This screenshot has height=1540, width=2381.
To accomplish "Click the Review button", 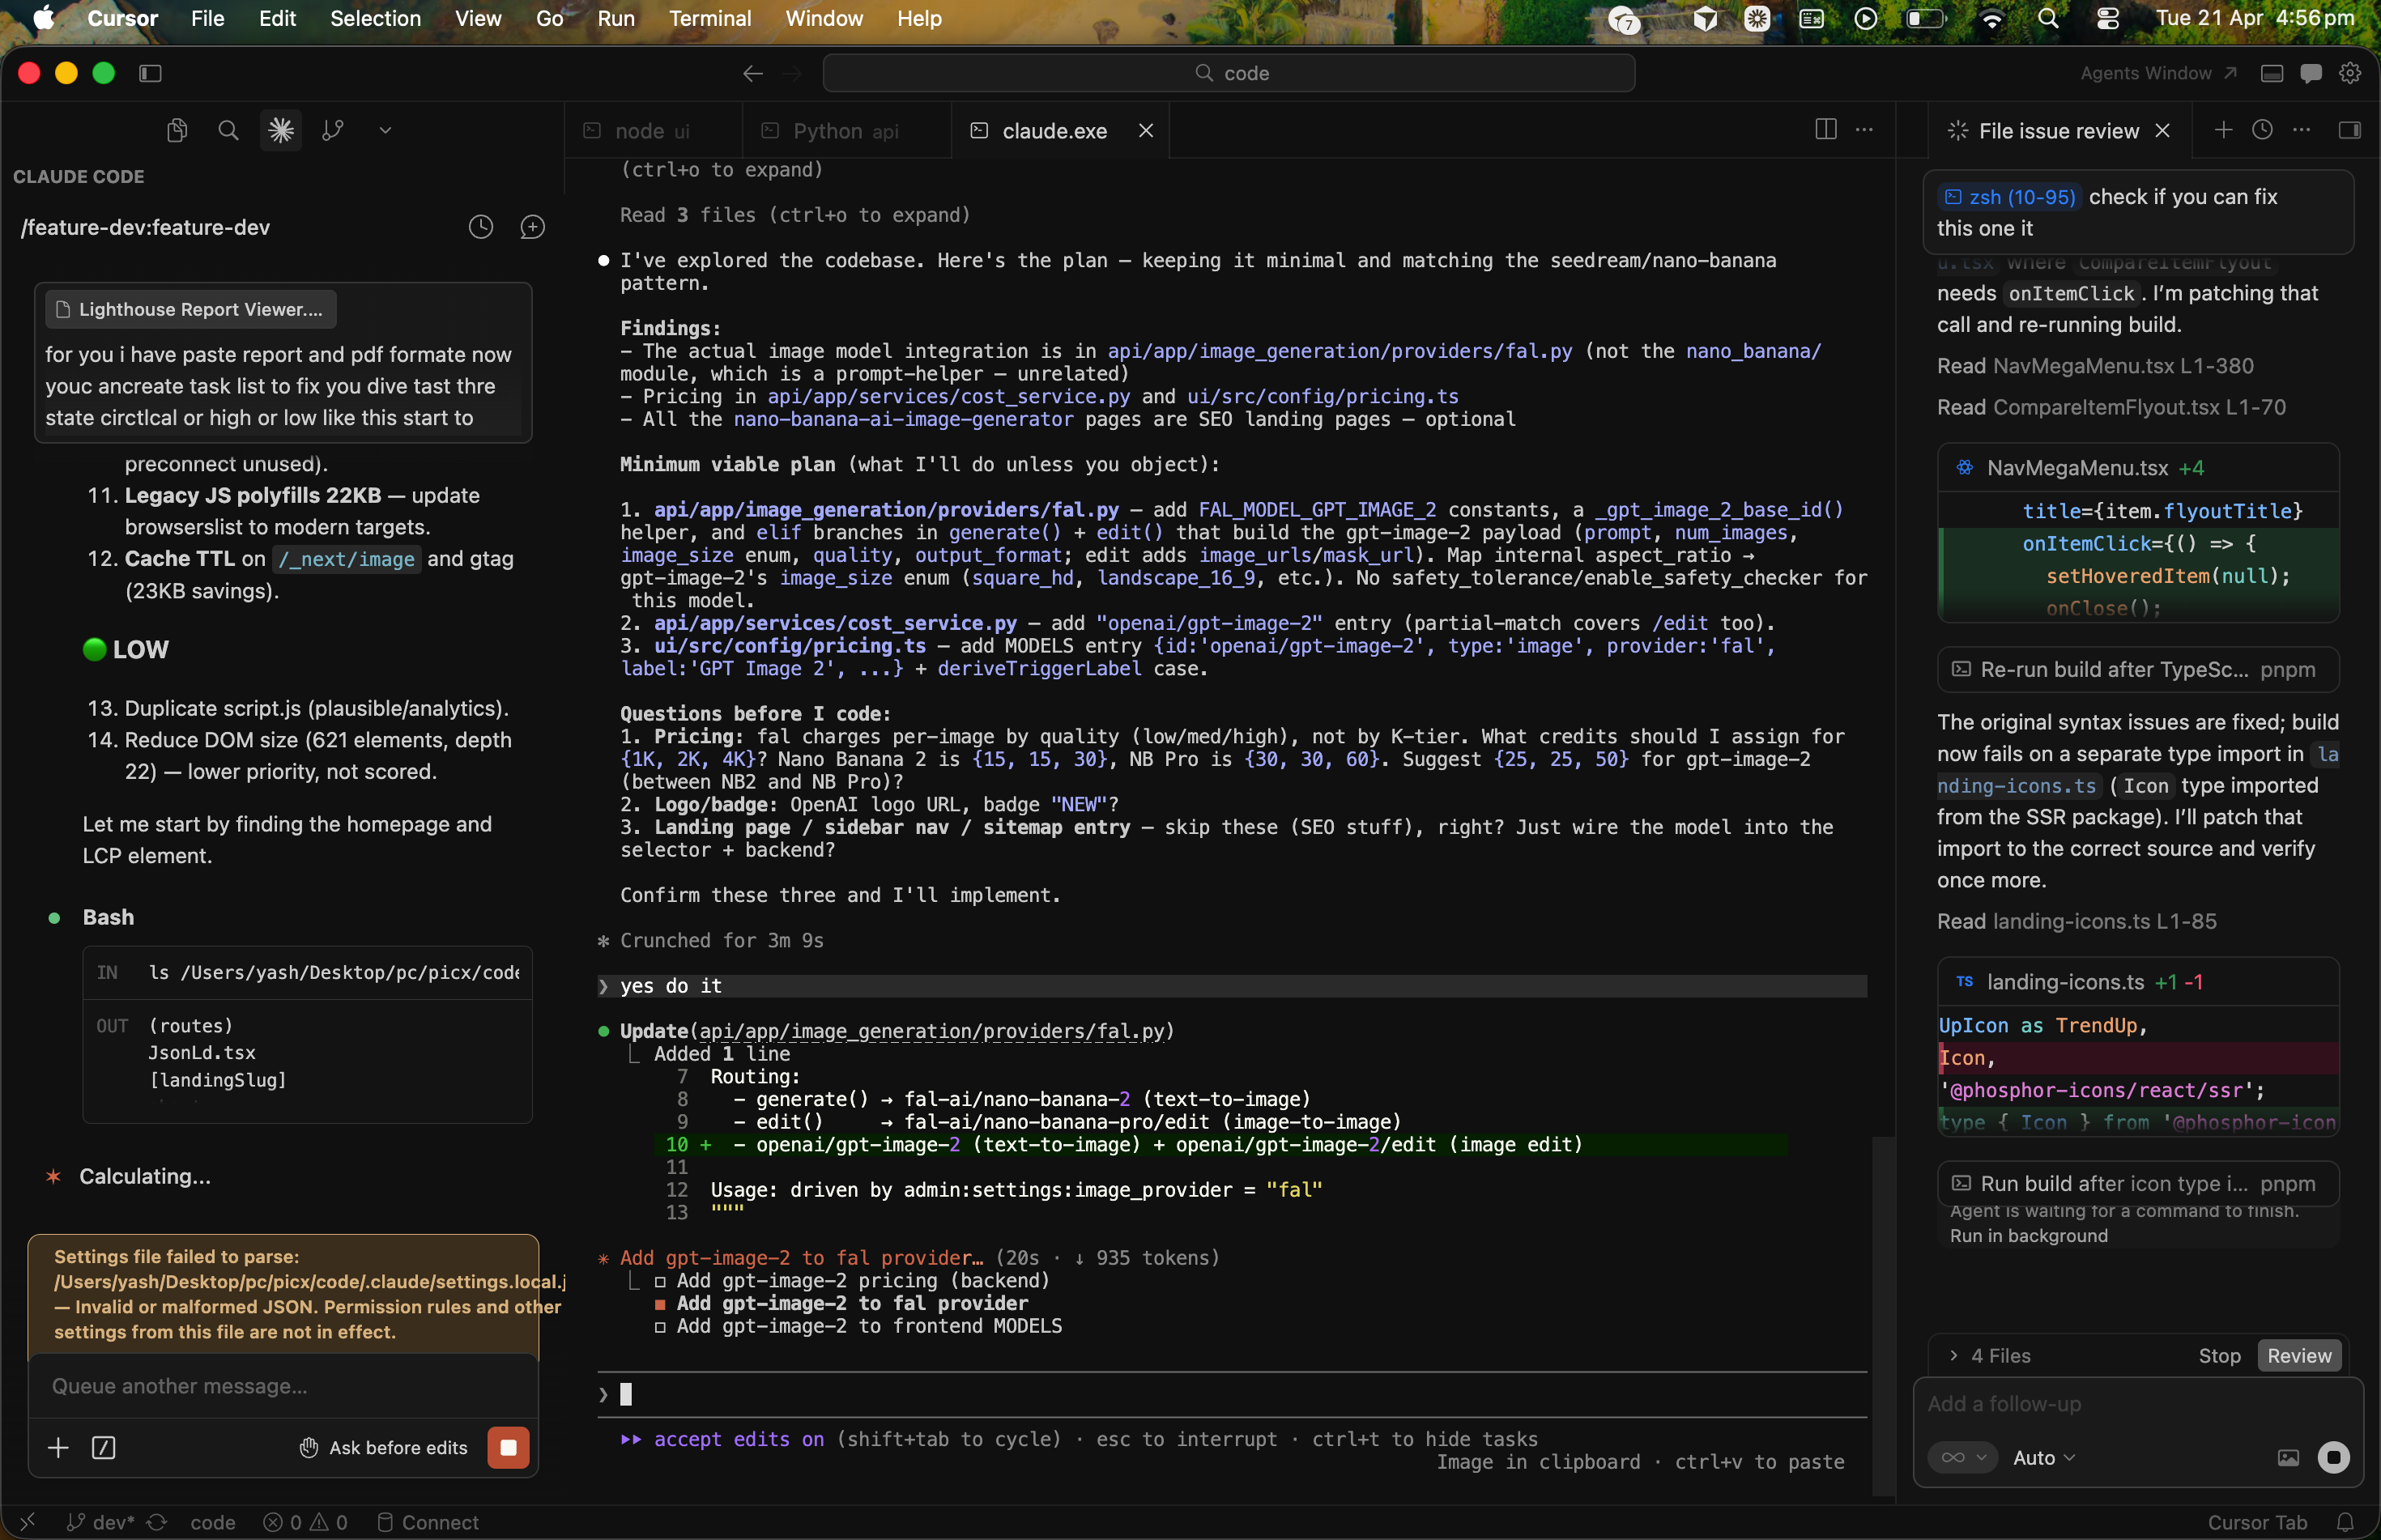I will click(2298, 1355).
